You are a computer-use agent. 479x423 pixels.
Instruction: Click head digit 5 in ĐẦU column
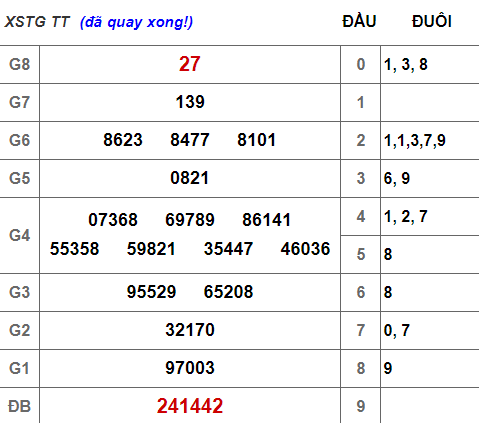361,254
